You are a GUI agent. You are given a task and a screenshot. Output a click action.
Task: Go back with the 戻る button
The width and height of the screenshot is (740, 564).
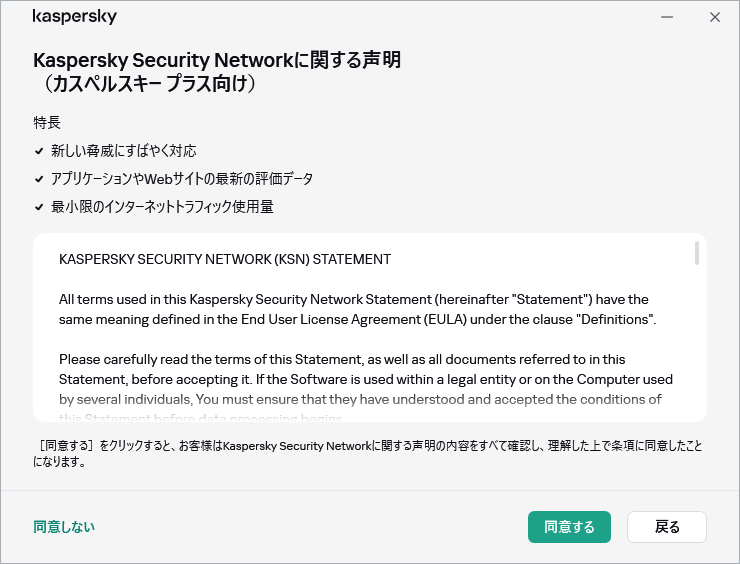(667, 527)
